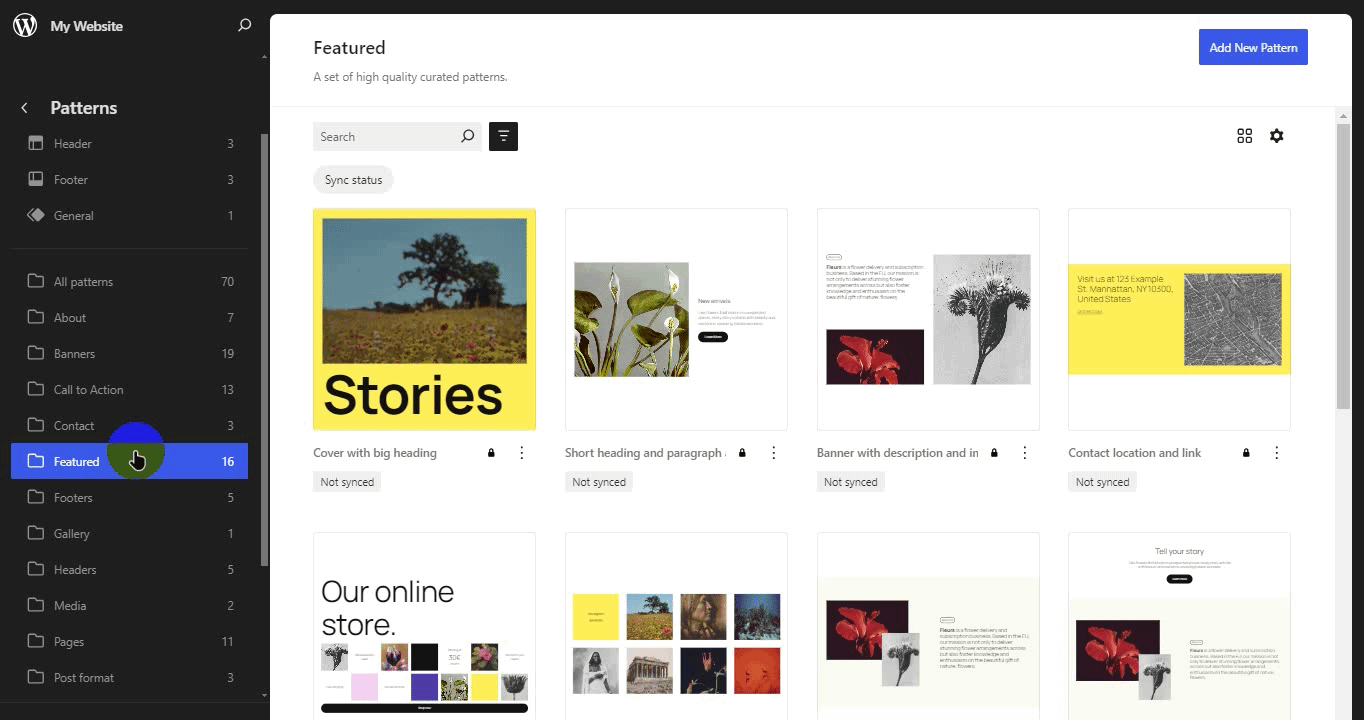Click the sidebar vertical scrollbar
The width and height of the screenshot is (1364, 720).
point(264,350)
